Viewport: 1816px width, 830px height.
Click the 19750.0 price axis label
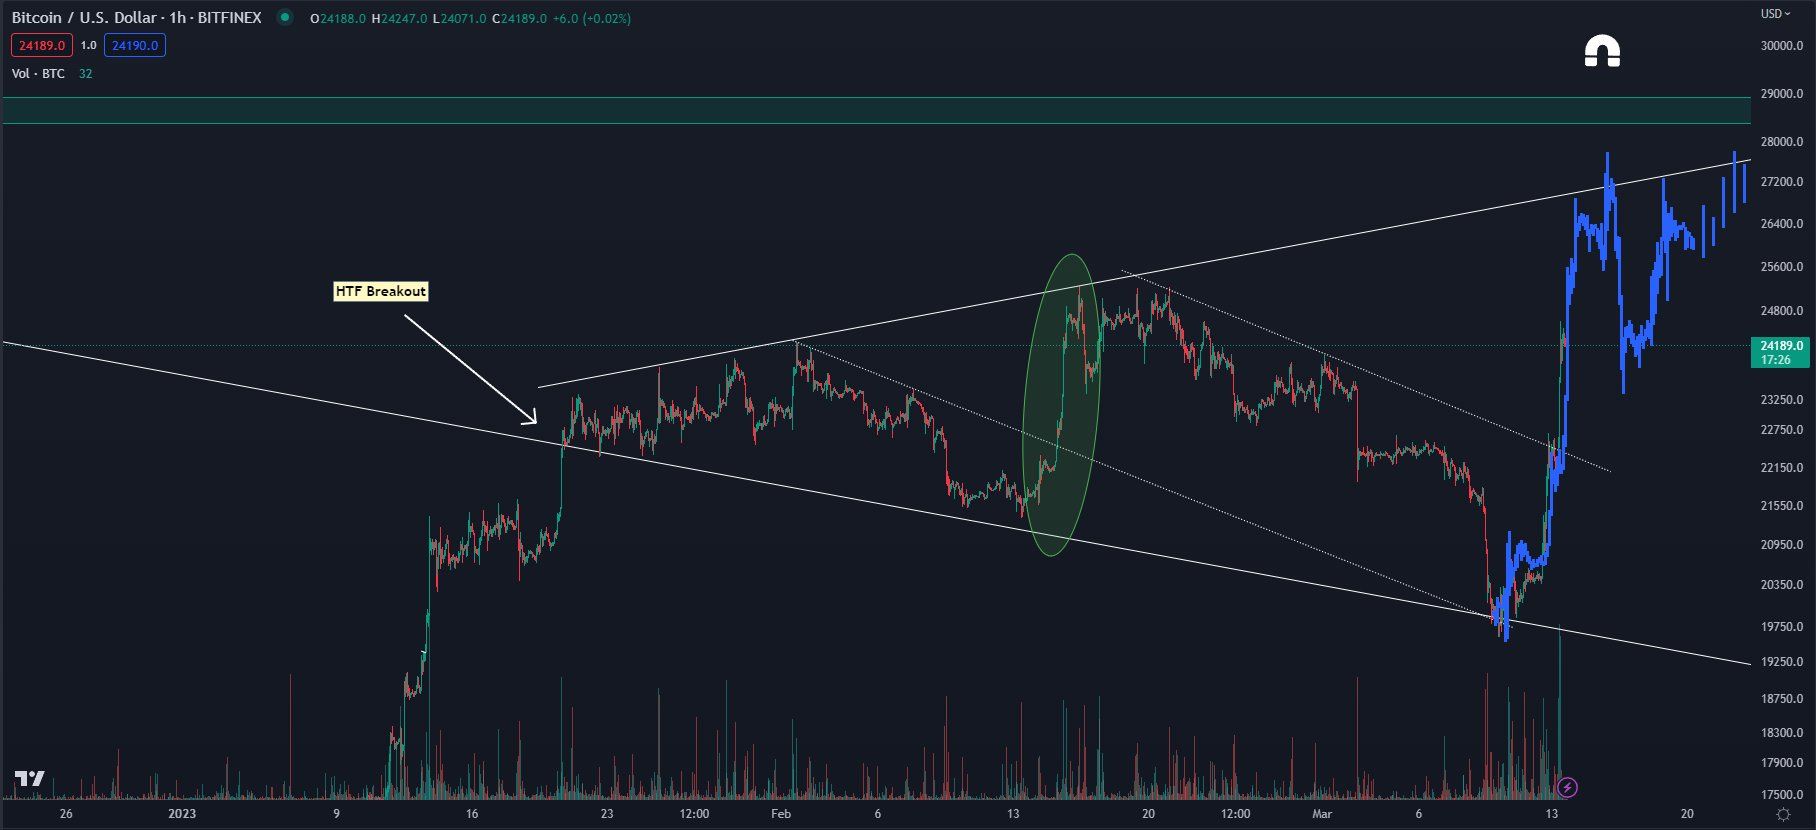(1782, 627)
